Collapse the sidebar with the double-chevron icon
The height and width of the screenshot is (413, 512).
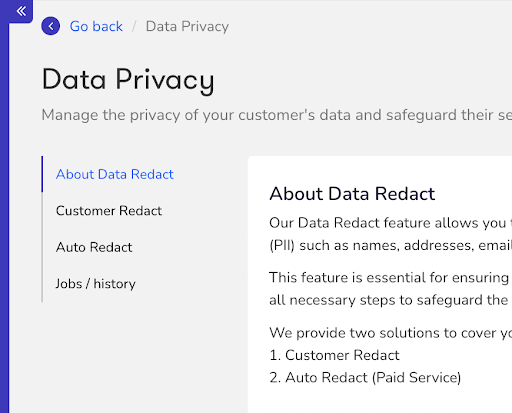tap(21, 11)
